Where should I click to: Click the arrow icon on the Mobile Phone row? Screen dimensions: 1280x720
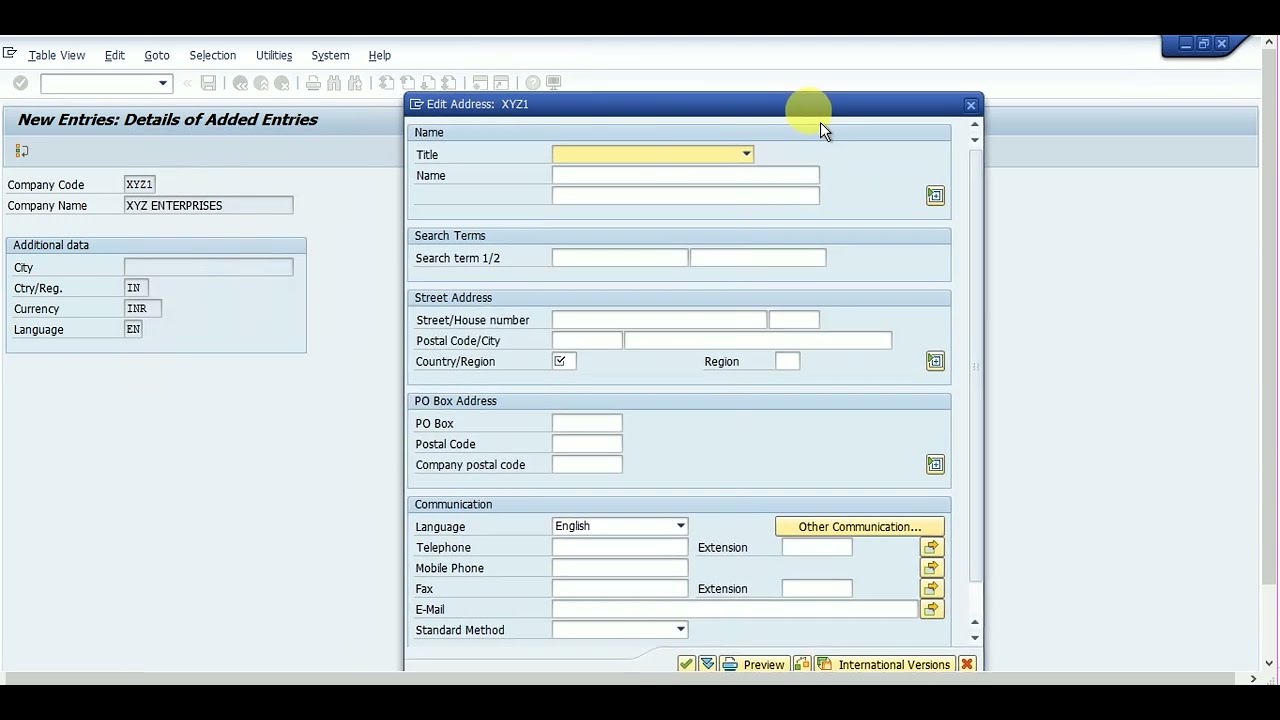point(931,568)
